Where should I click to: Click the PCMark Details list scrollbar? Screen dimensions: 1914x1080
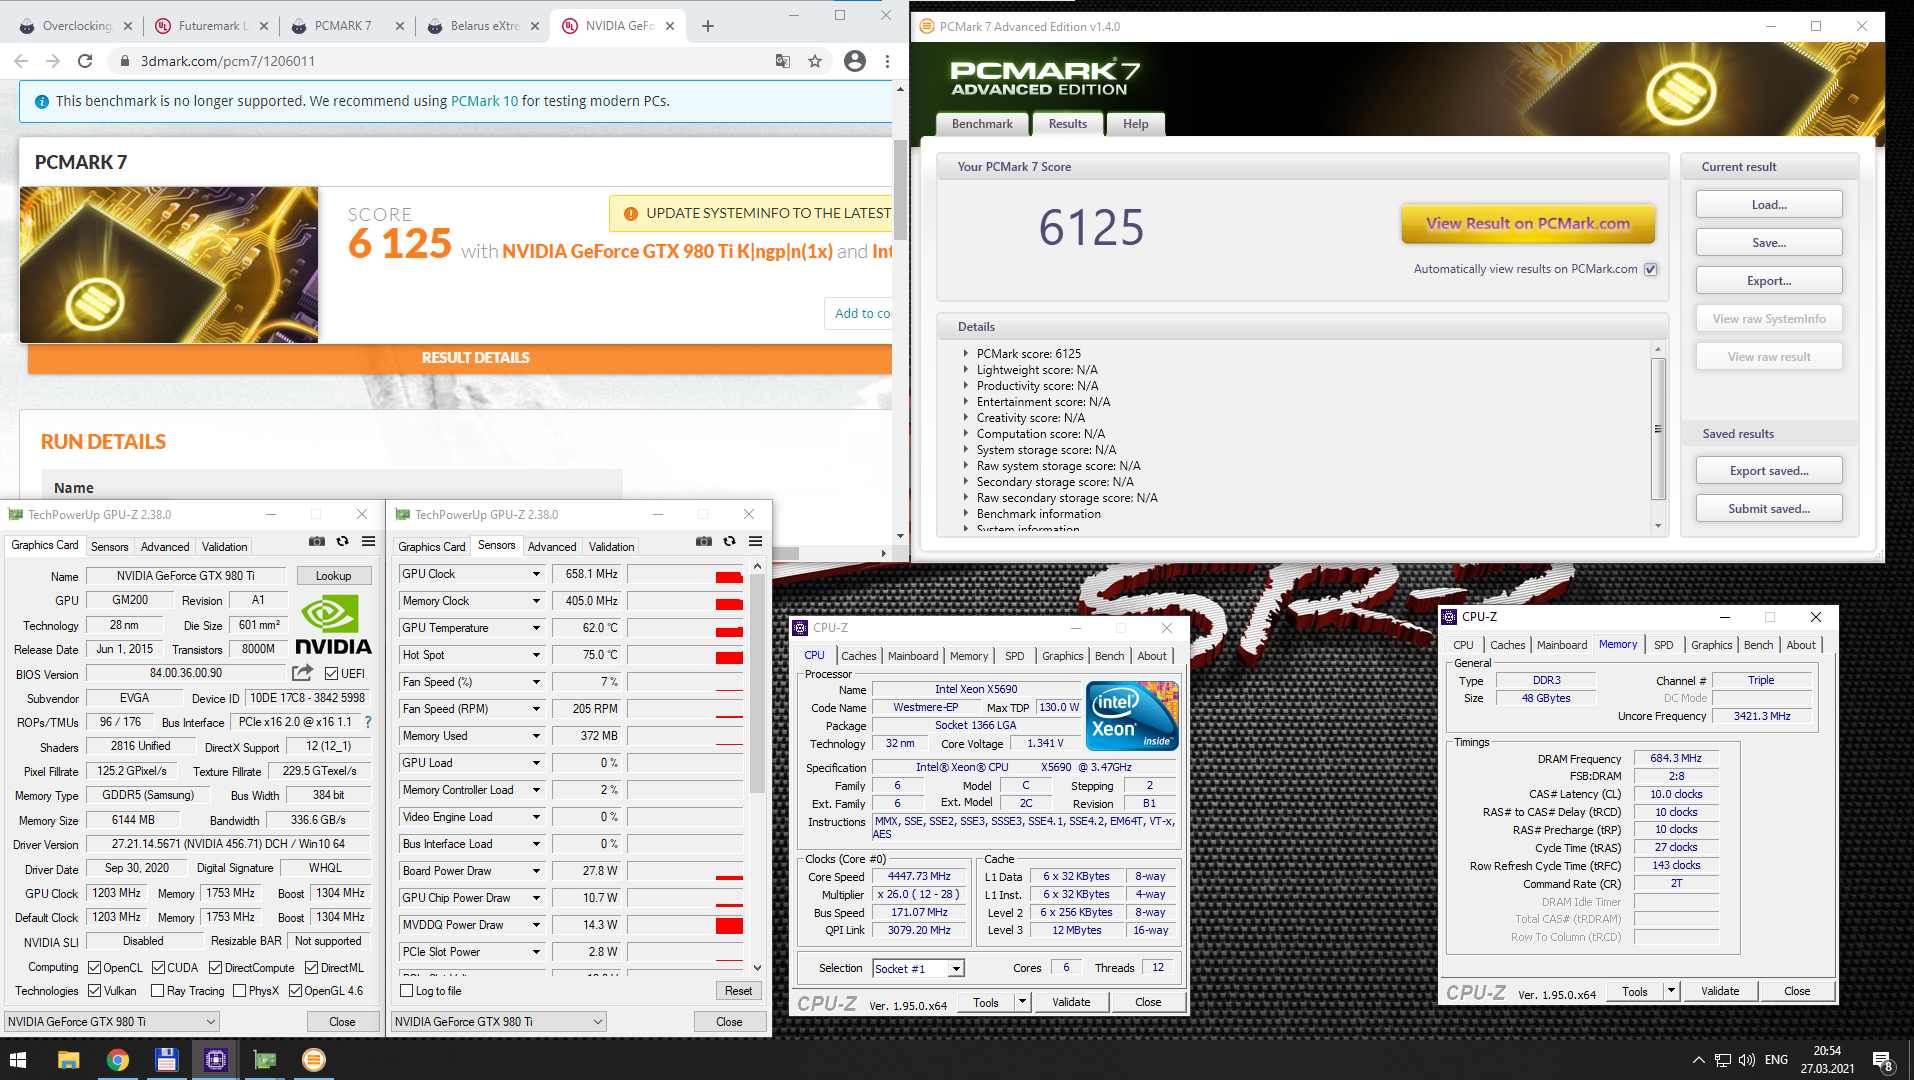click(x=1657, y=429)
